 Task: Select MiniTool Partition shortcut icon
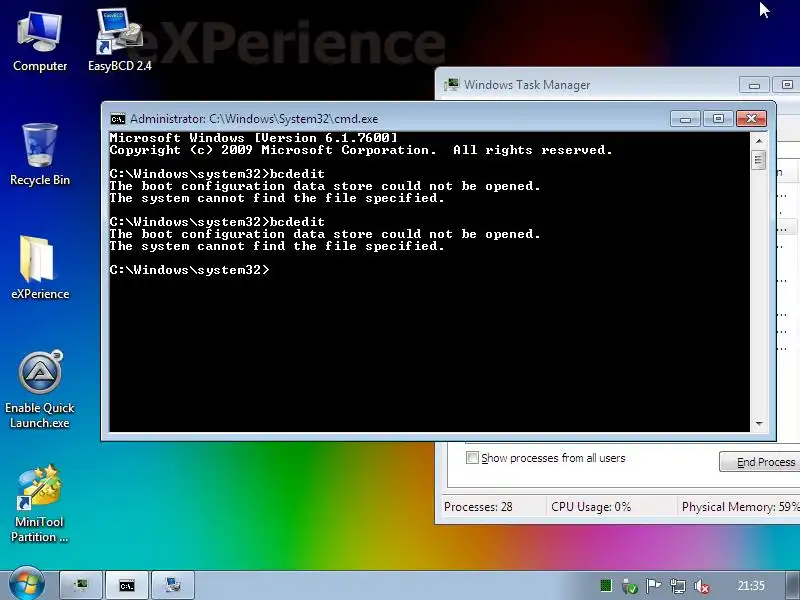click(x=40, y=504)
